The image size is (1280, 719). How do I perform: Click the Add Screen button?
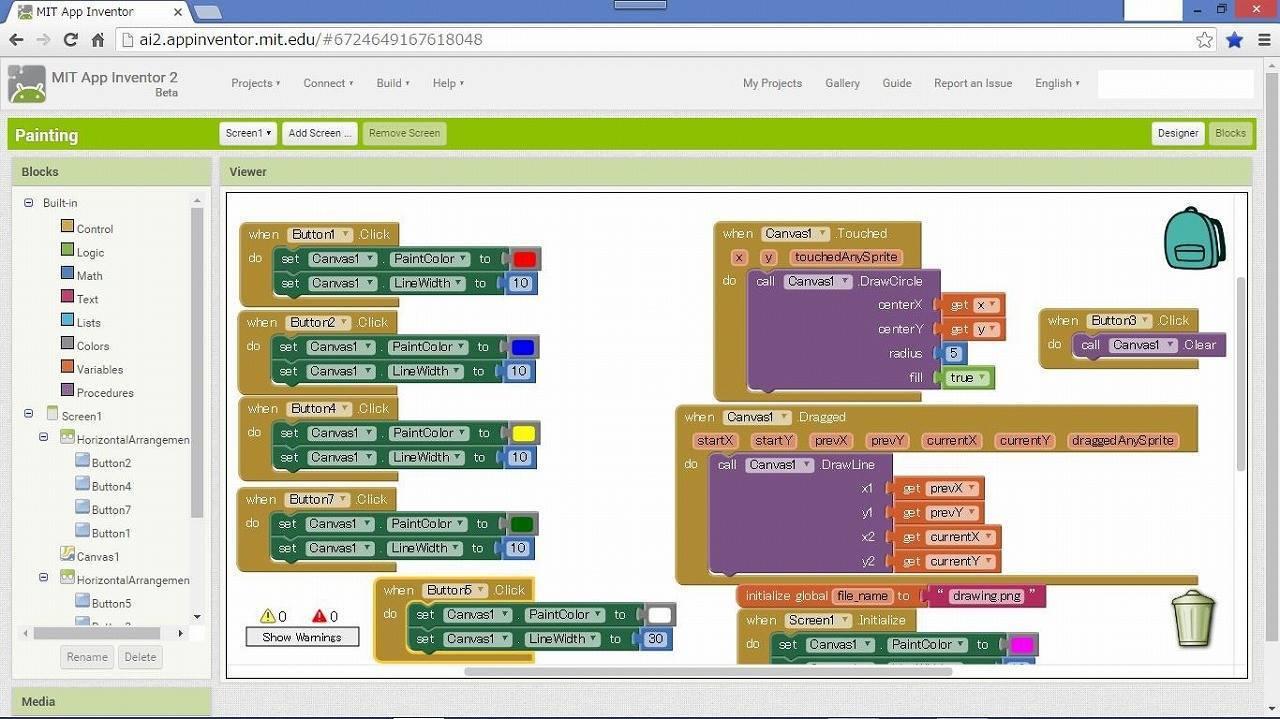coord(320,133)
